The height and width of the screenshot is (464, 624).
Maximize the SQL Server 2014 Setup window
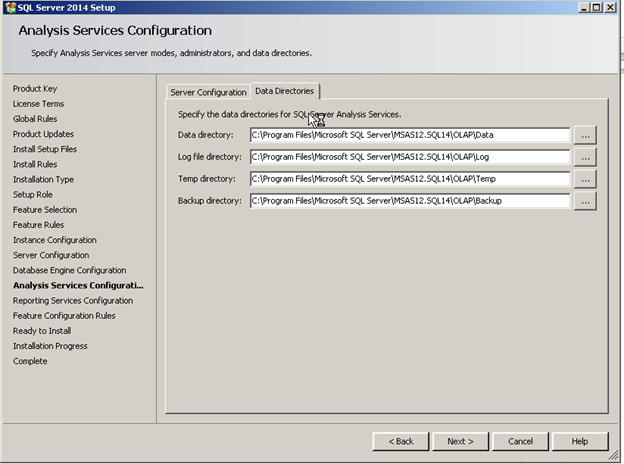click(597, 8)
